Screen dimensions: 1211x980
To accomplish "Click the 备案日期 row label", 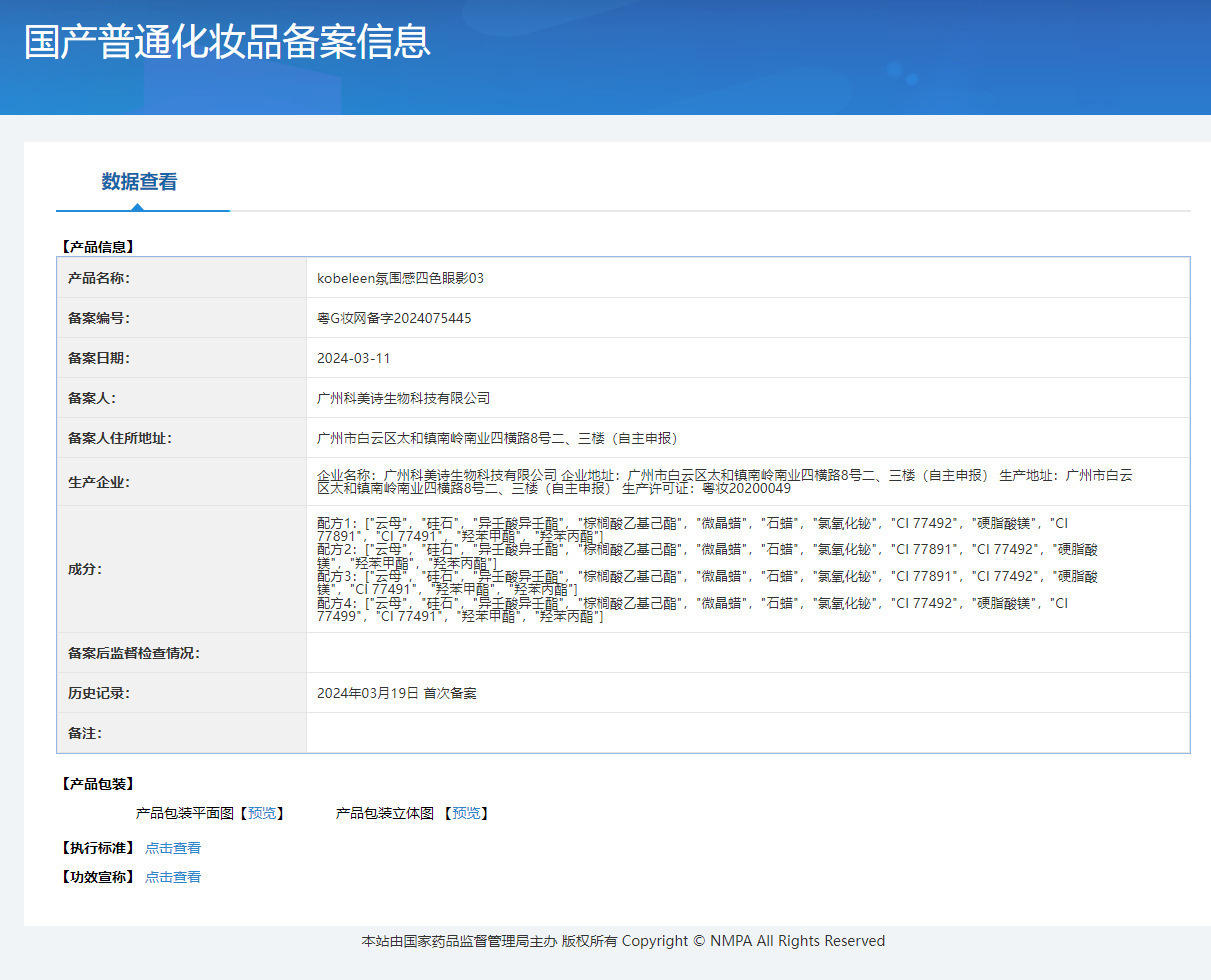I will pos(98,358).
